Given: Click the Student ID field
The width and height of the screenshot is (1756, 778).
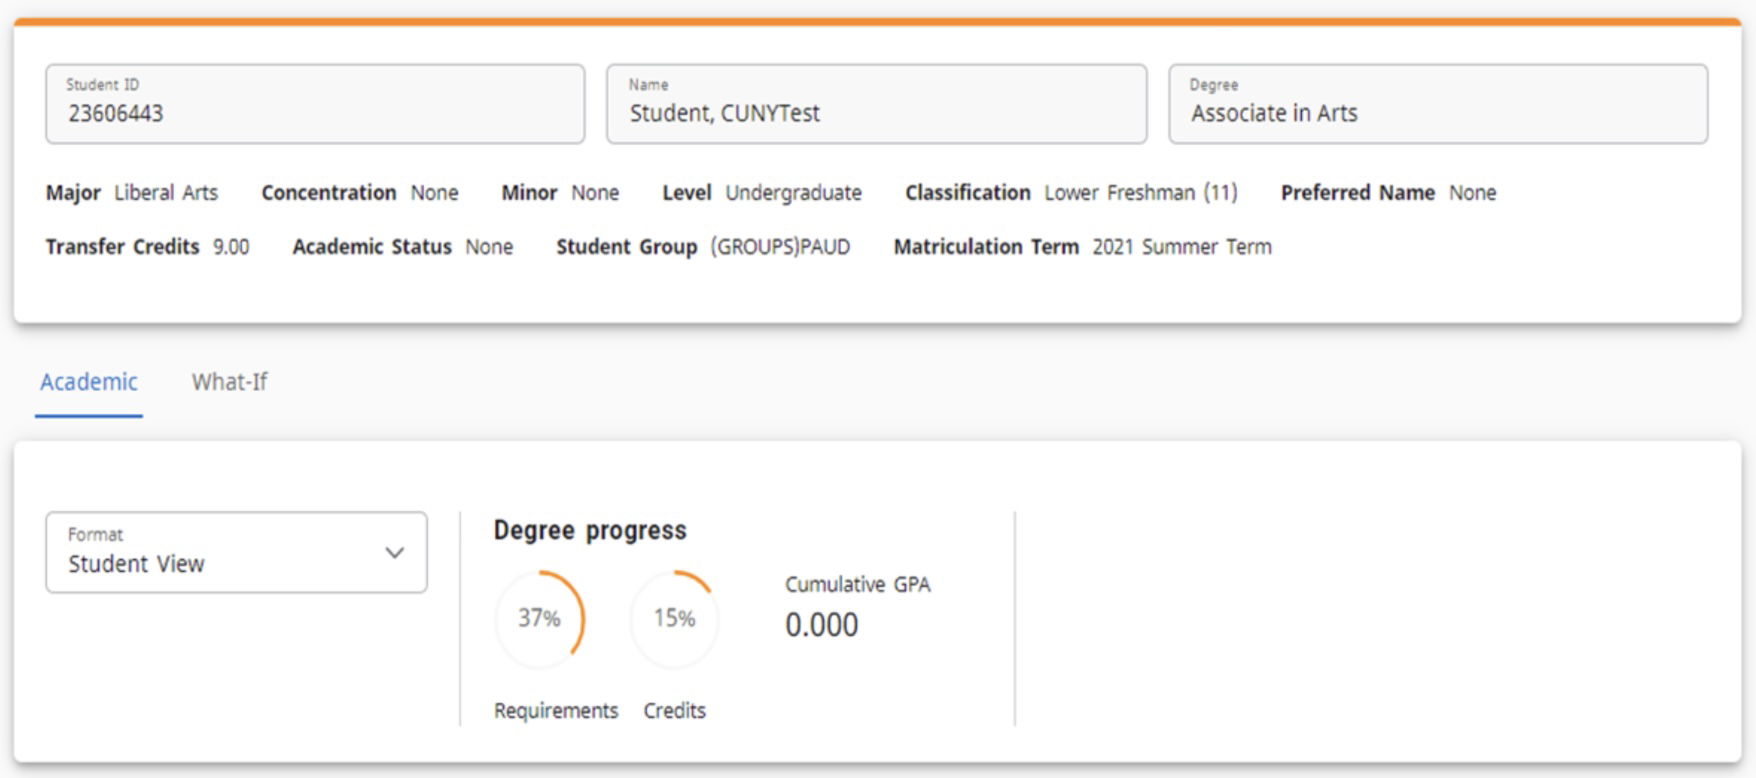Looking at the screenshot, I should [x=315, y=104].
